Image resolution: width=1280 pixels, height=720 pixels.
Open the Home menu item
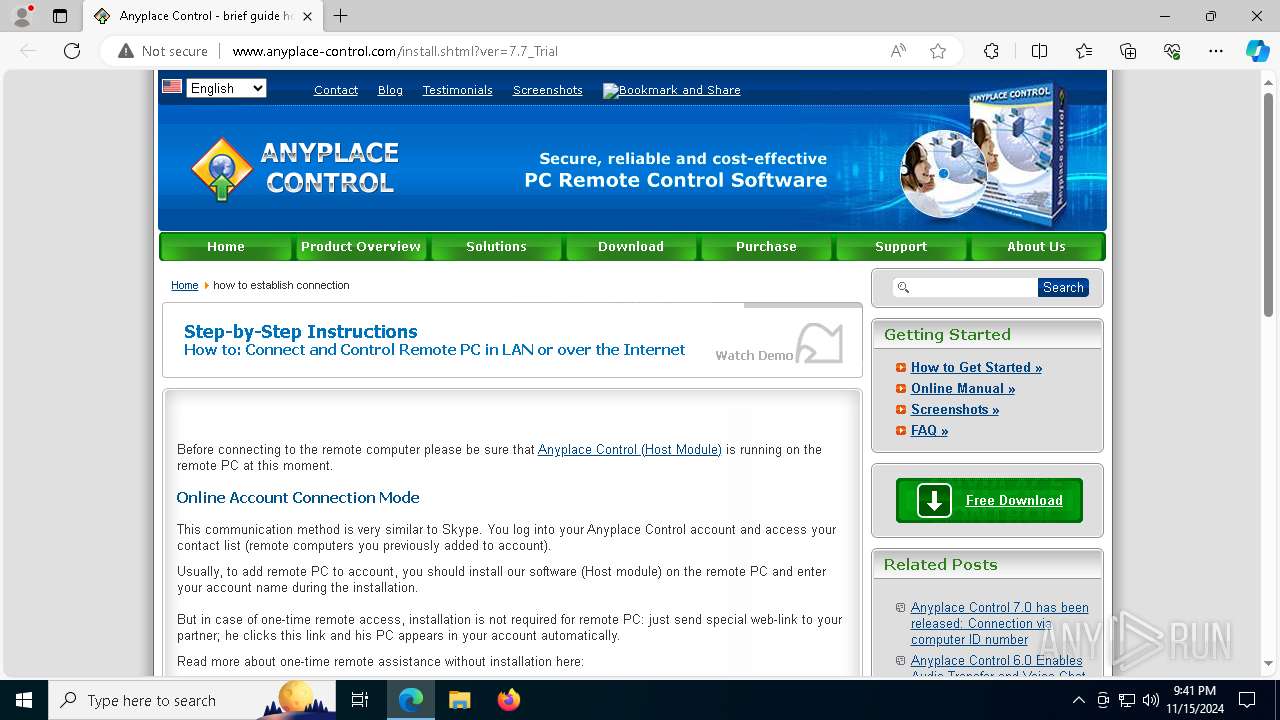[226, 246]
